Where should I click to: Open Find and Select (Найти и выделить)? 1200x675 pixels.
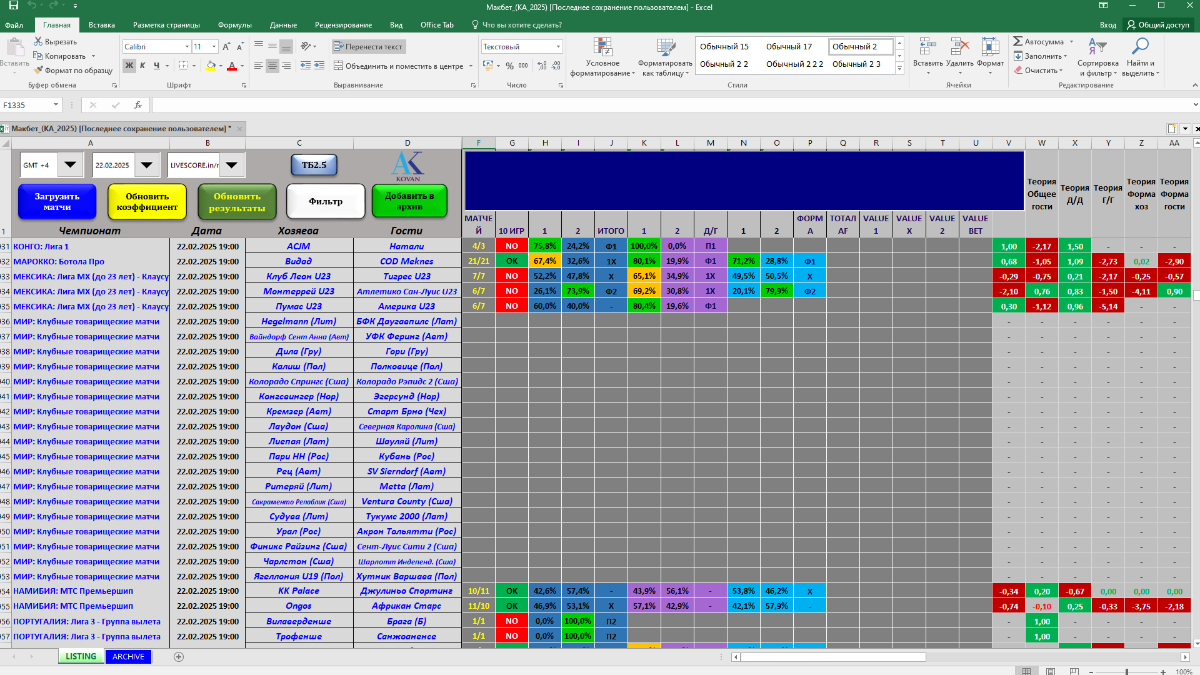pyautogui.click(x=1139, y=57)
